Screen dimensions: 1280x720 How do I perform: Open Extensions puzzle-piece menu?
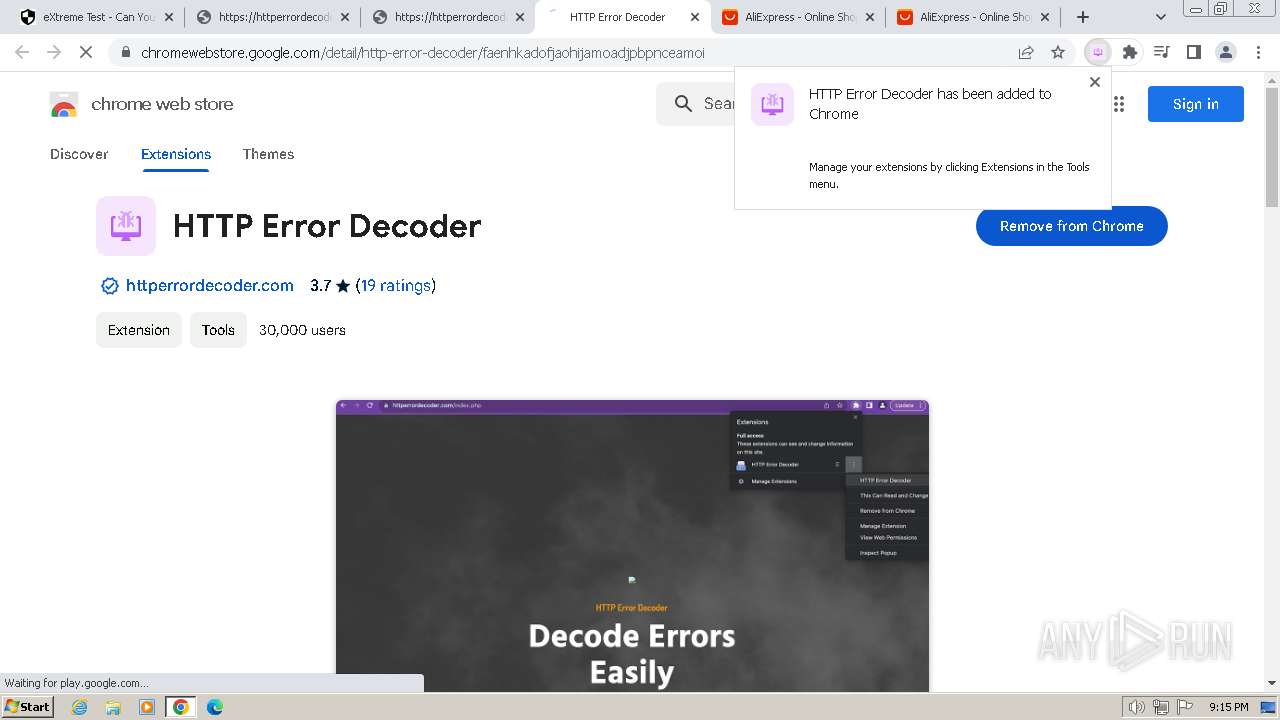click(x=1130, y=52)
